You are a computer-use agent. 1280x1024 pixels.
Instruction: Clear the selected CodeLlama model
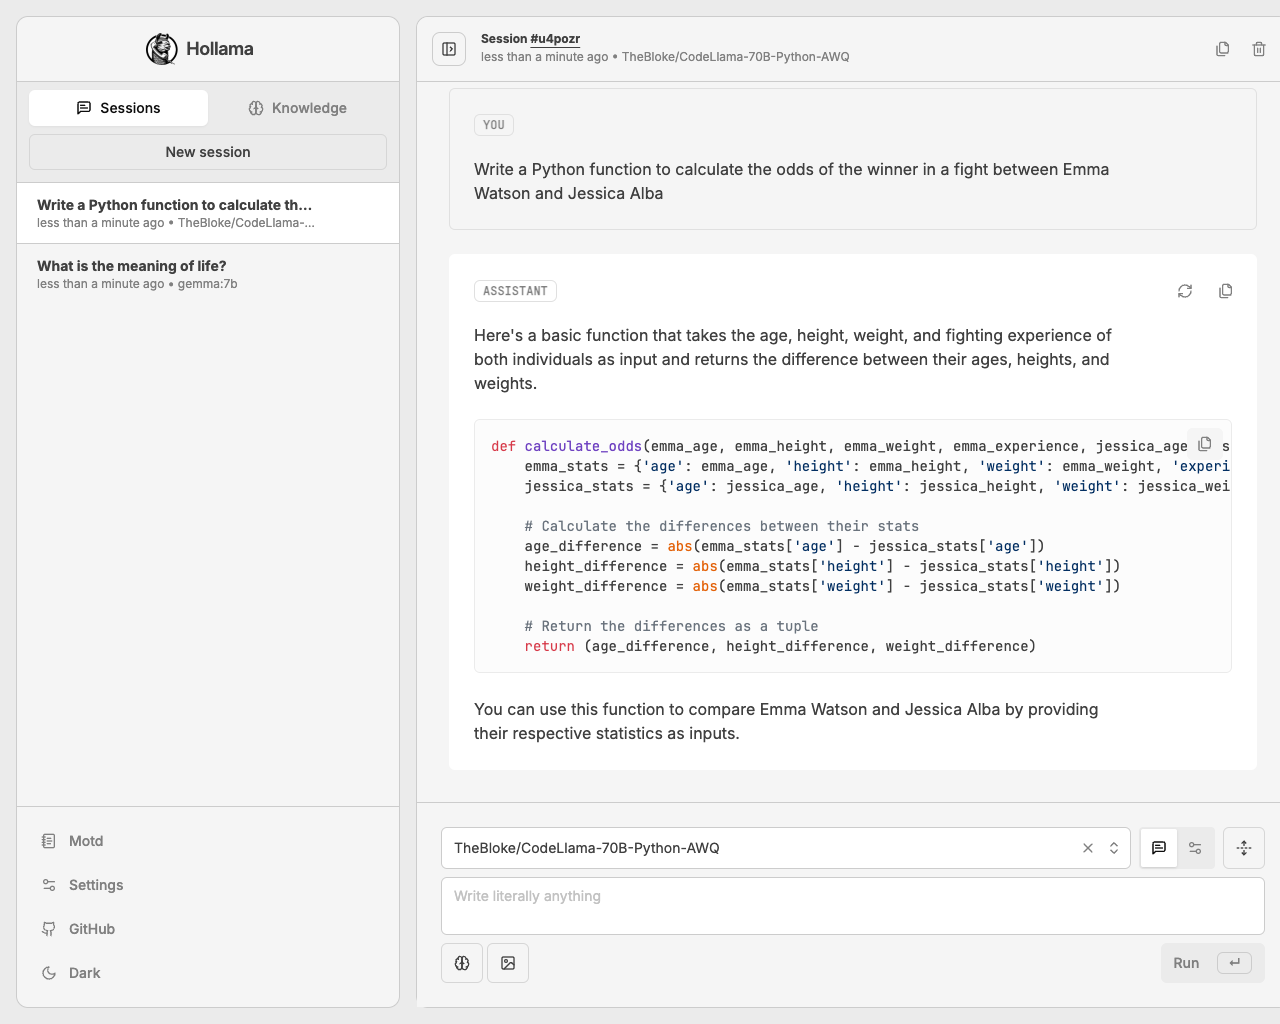click(x=1088, y=848)
